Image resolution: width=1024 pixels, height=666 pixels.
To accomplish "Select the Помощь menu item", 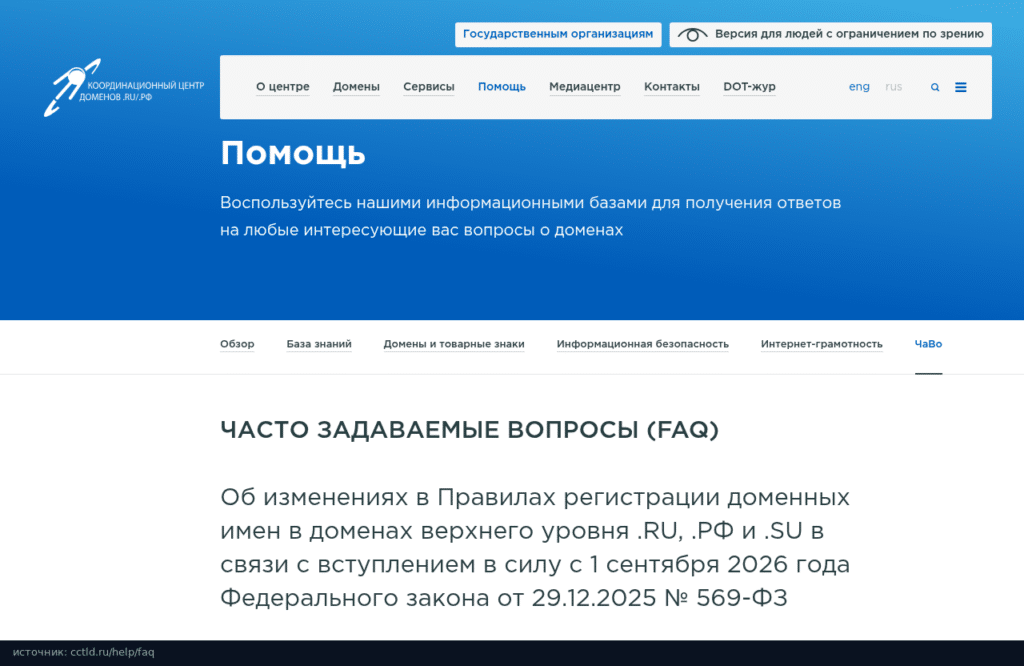I will click(502, 87).
